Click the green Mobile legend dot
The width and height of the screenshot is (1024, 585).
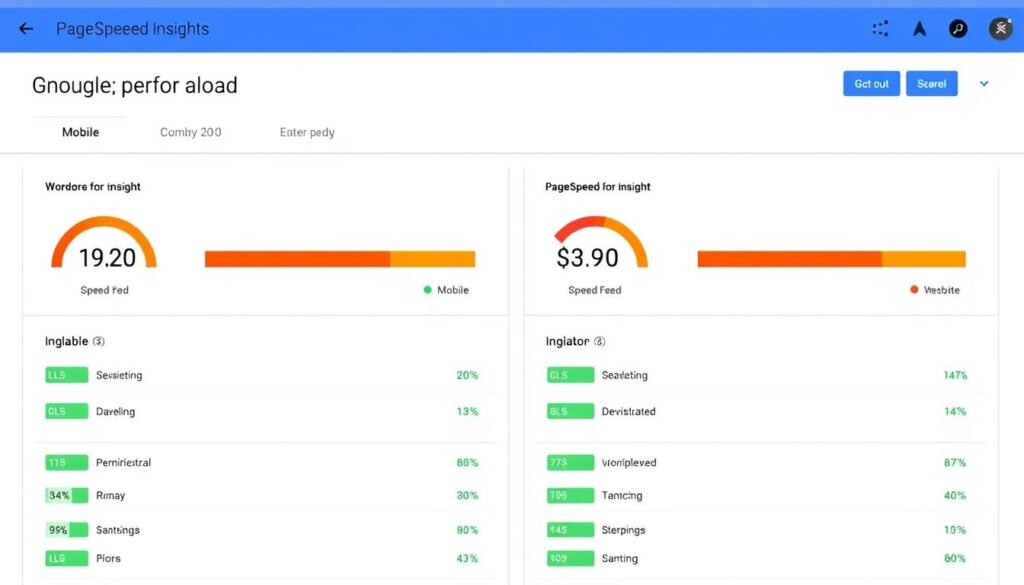428,290
